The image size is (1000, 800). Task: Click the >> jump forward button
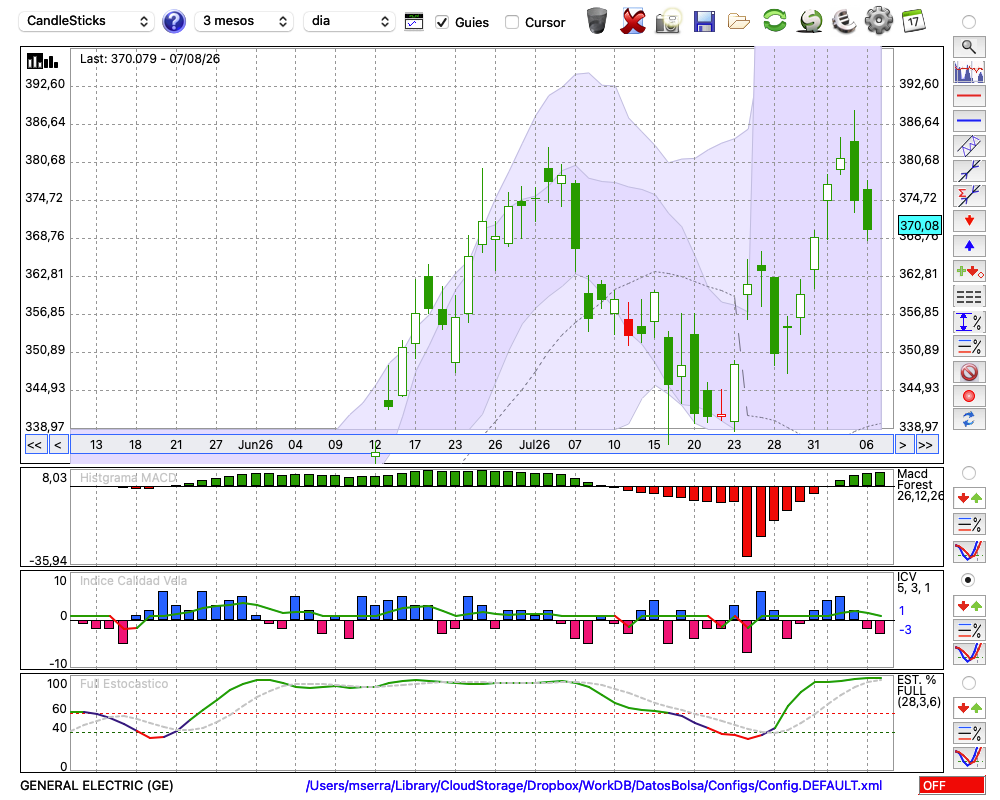click(925, 445)
